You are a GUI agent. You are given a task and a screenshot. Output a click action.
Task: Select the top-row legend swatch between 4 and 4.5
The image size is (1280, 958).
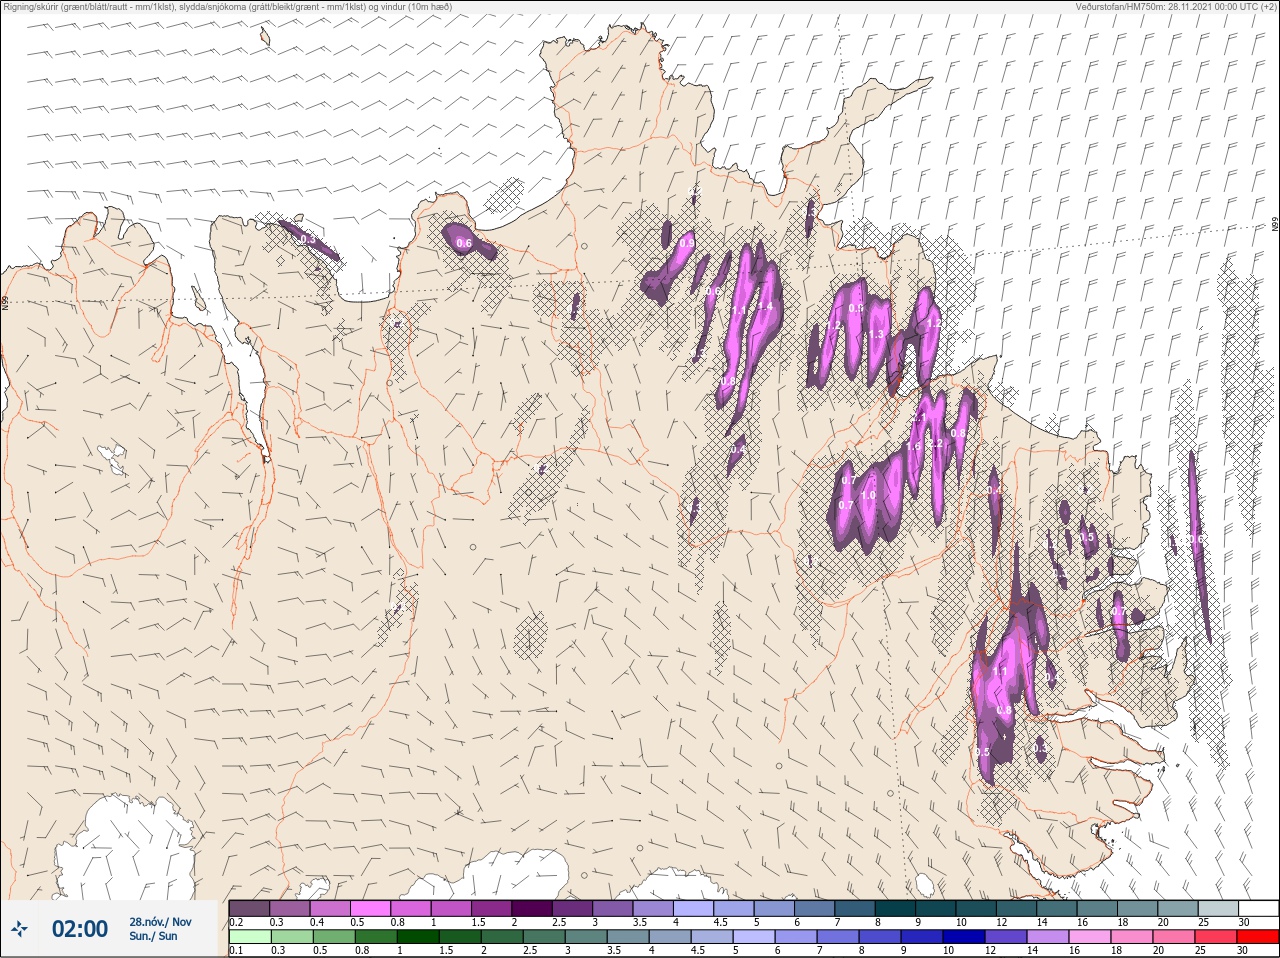(x=695, y=908)
